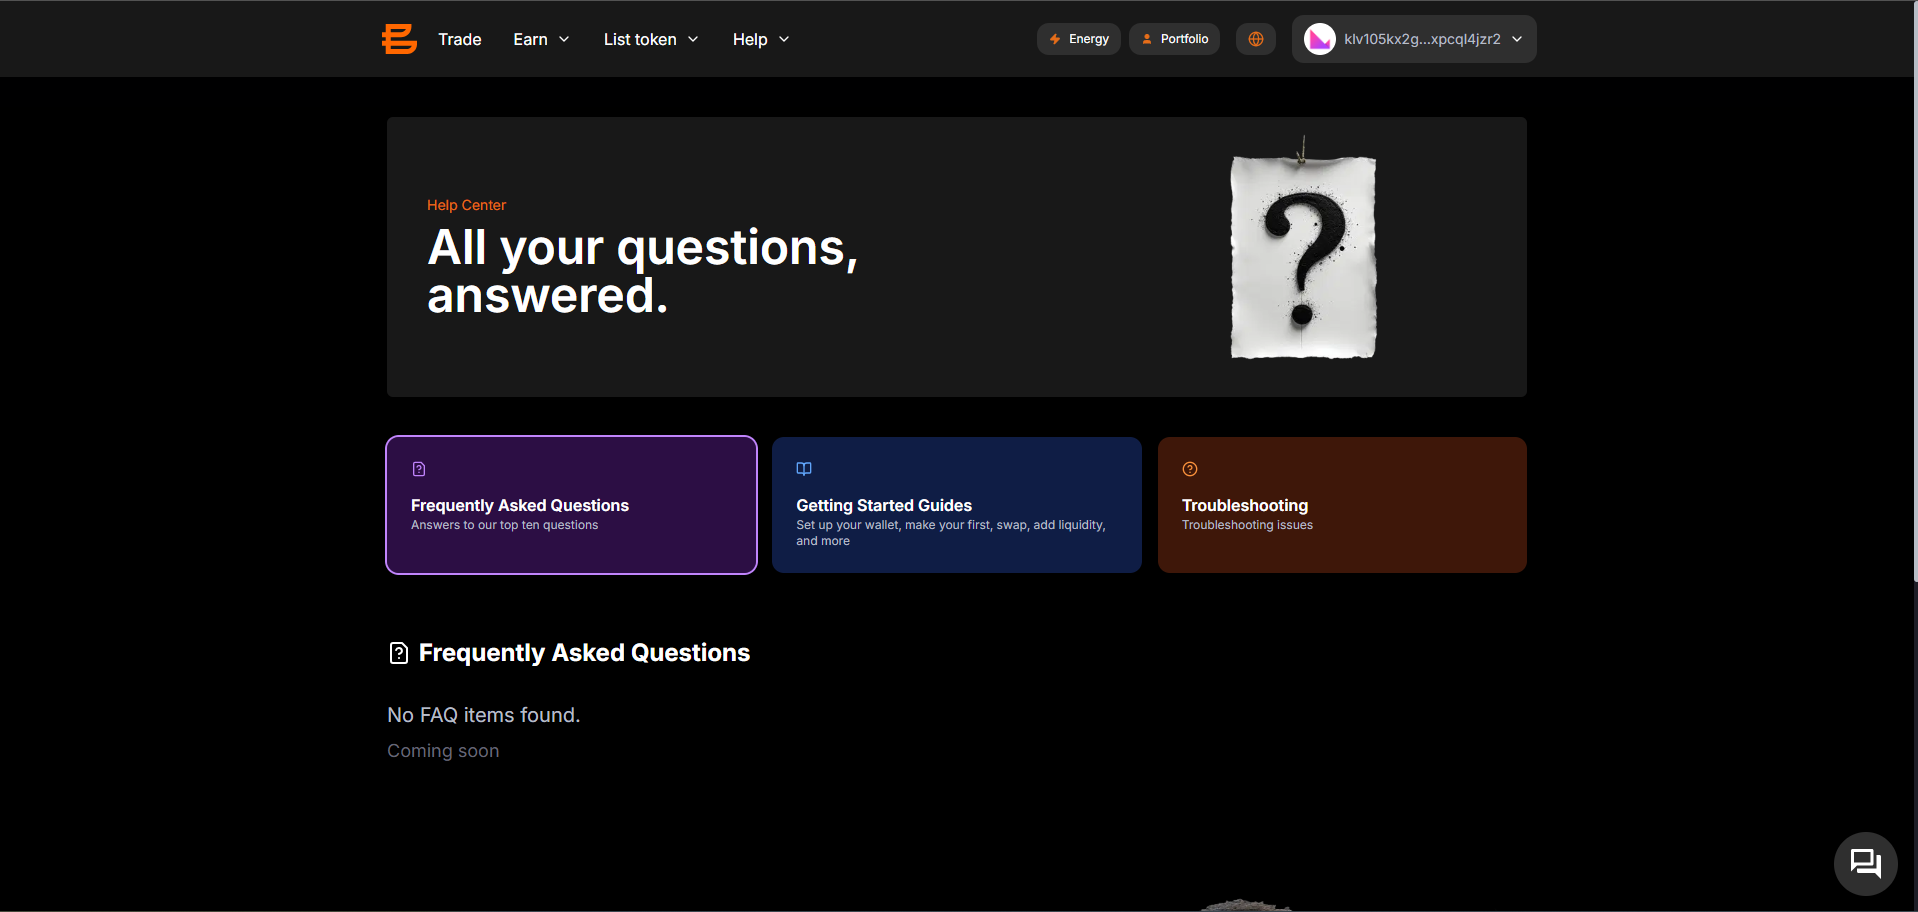This screenshot has height=912, width=1918.
Task: Open the chat support bubble
Action: point(1866,864)
